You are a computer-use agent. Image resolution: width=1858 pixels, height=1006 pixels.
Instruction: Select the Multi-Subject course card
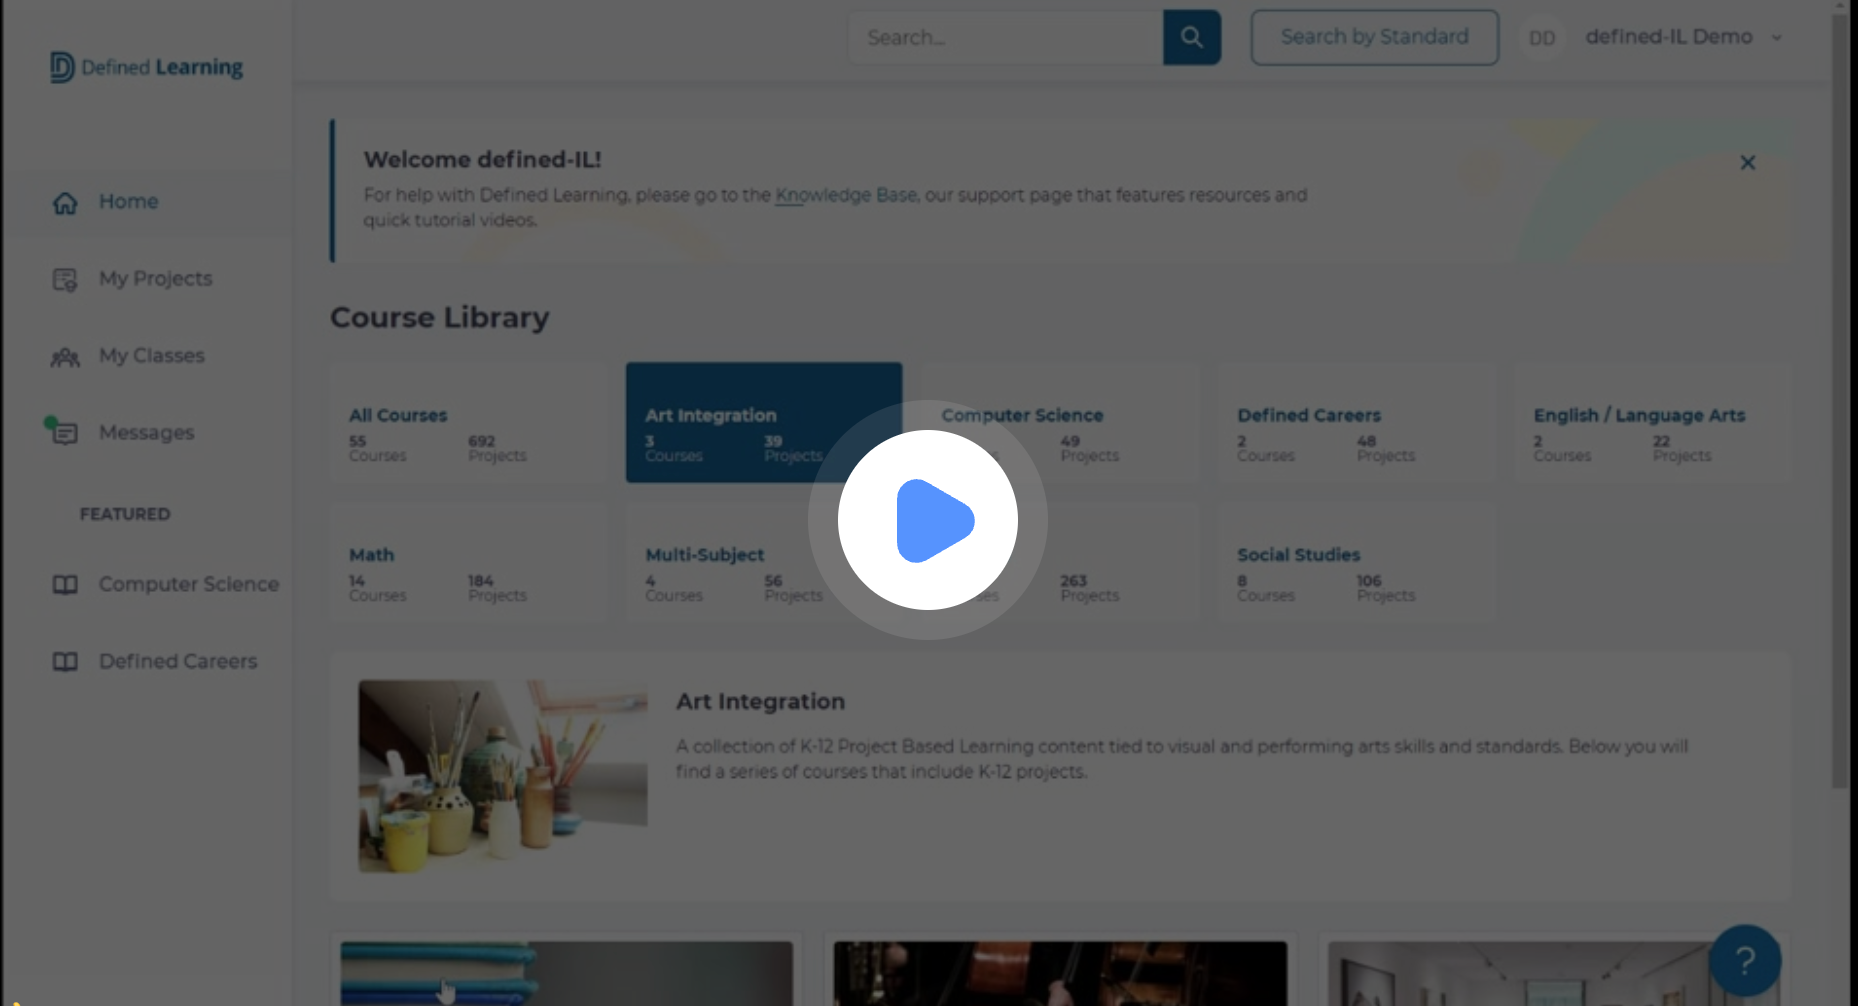tap(764, 562)
